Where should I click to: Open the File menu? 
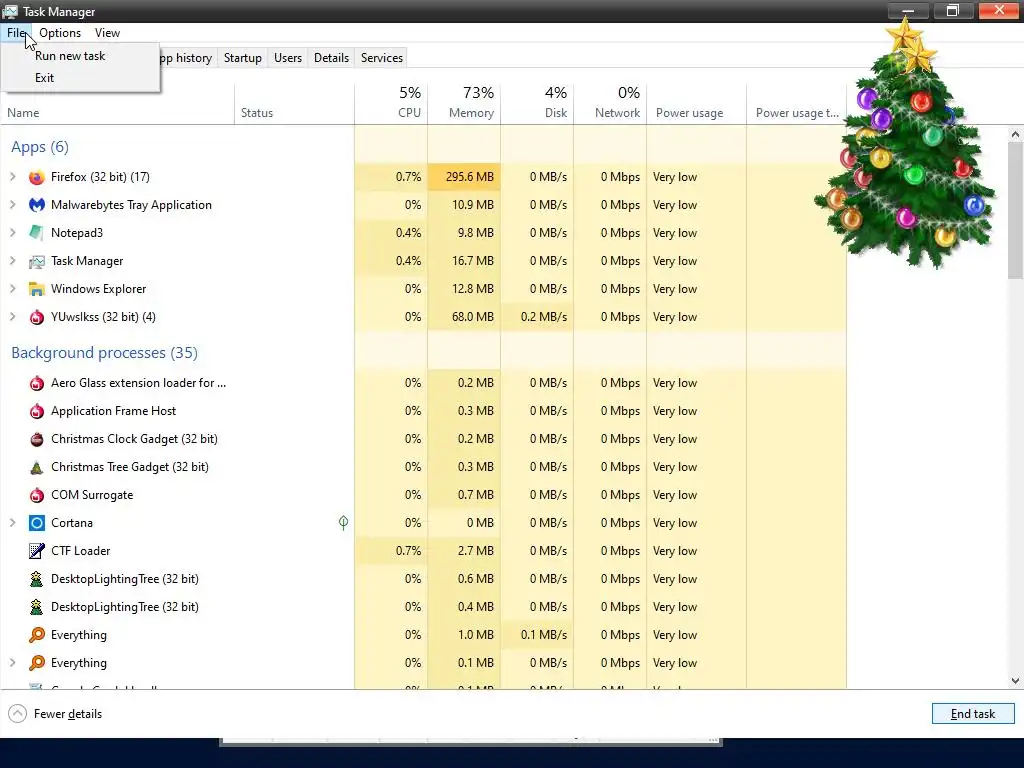[16, 33]
